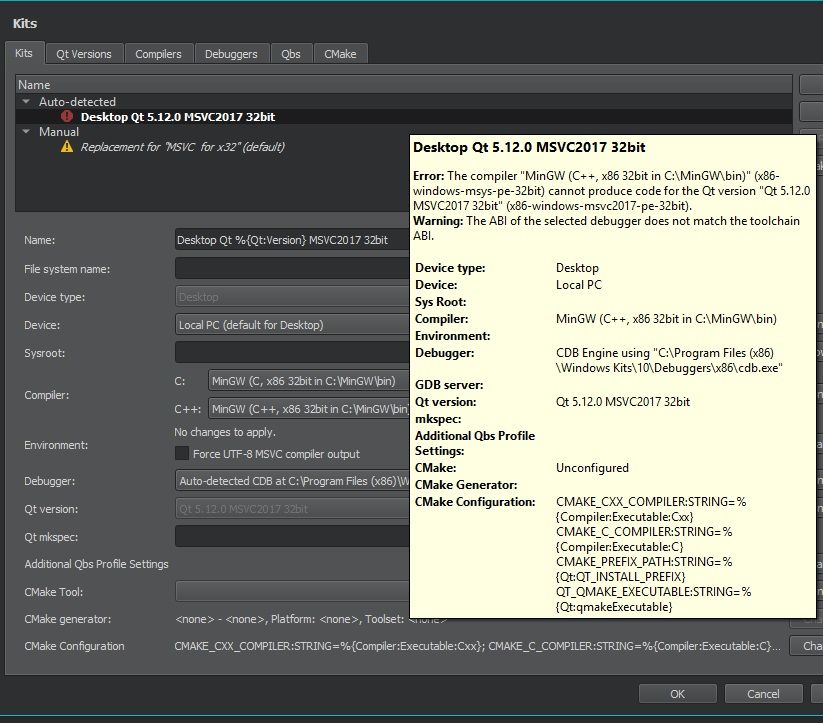Open the C compiler dropdown

pos(309,381)
